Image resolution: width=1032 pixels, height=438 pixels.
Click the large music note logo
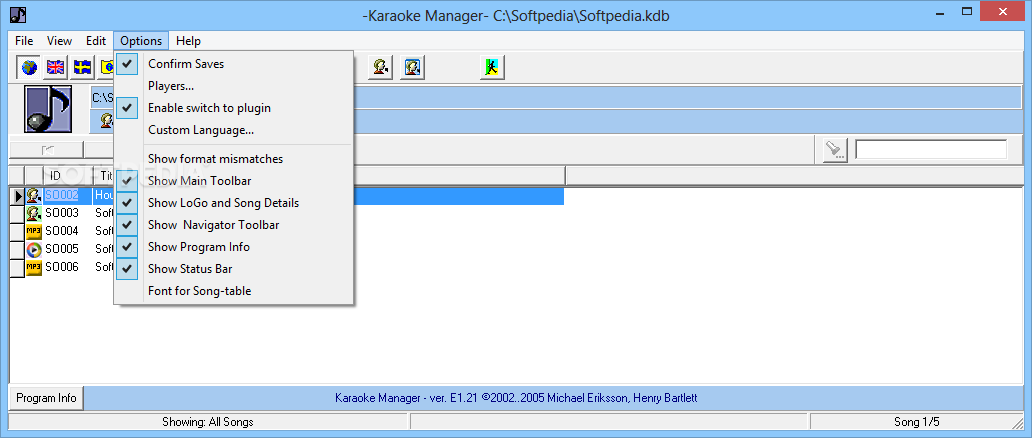click(48, 109)
